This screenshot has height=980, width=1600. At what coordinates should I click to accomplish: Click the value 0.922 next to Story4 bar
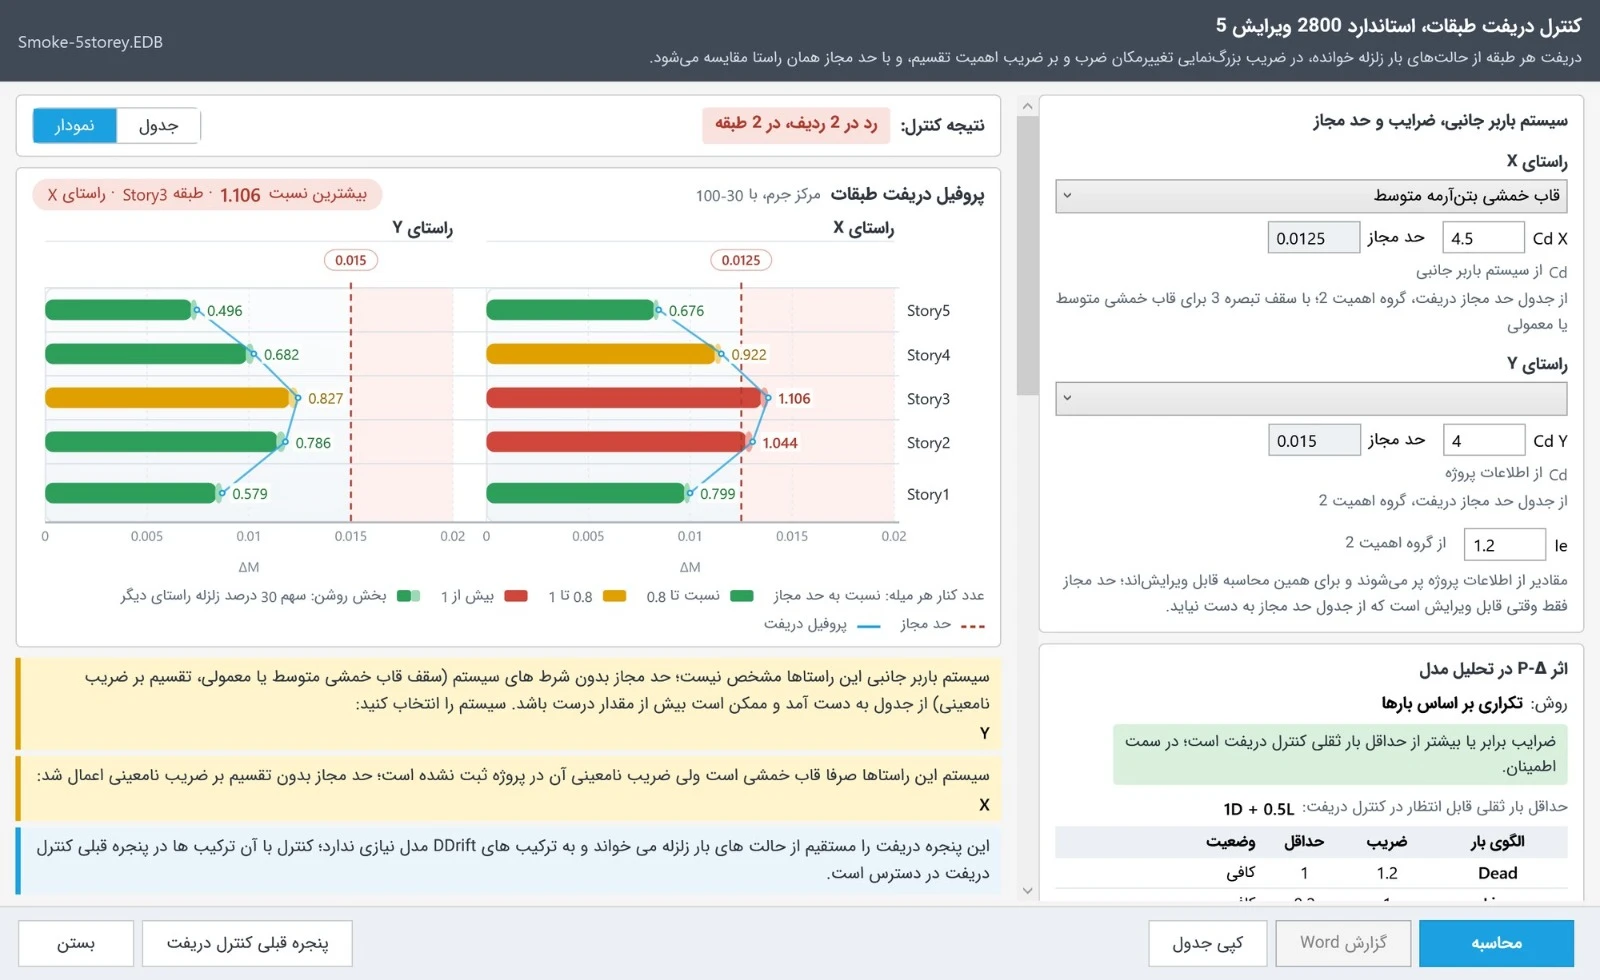[749, 354]
